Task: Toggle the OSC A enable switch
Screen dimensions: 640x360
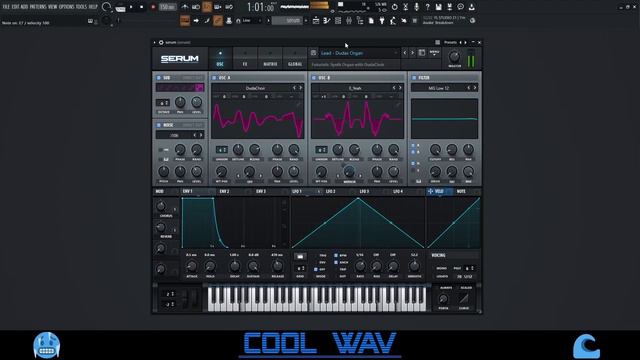Action: tap(214, 78)
